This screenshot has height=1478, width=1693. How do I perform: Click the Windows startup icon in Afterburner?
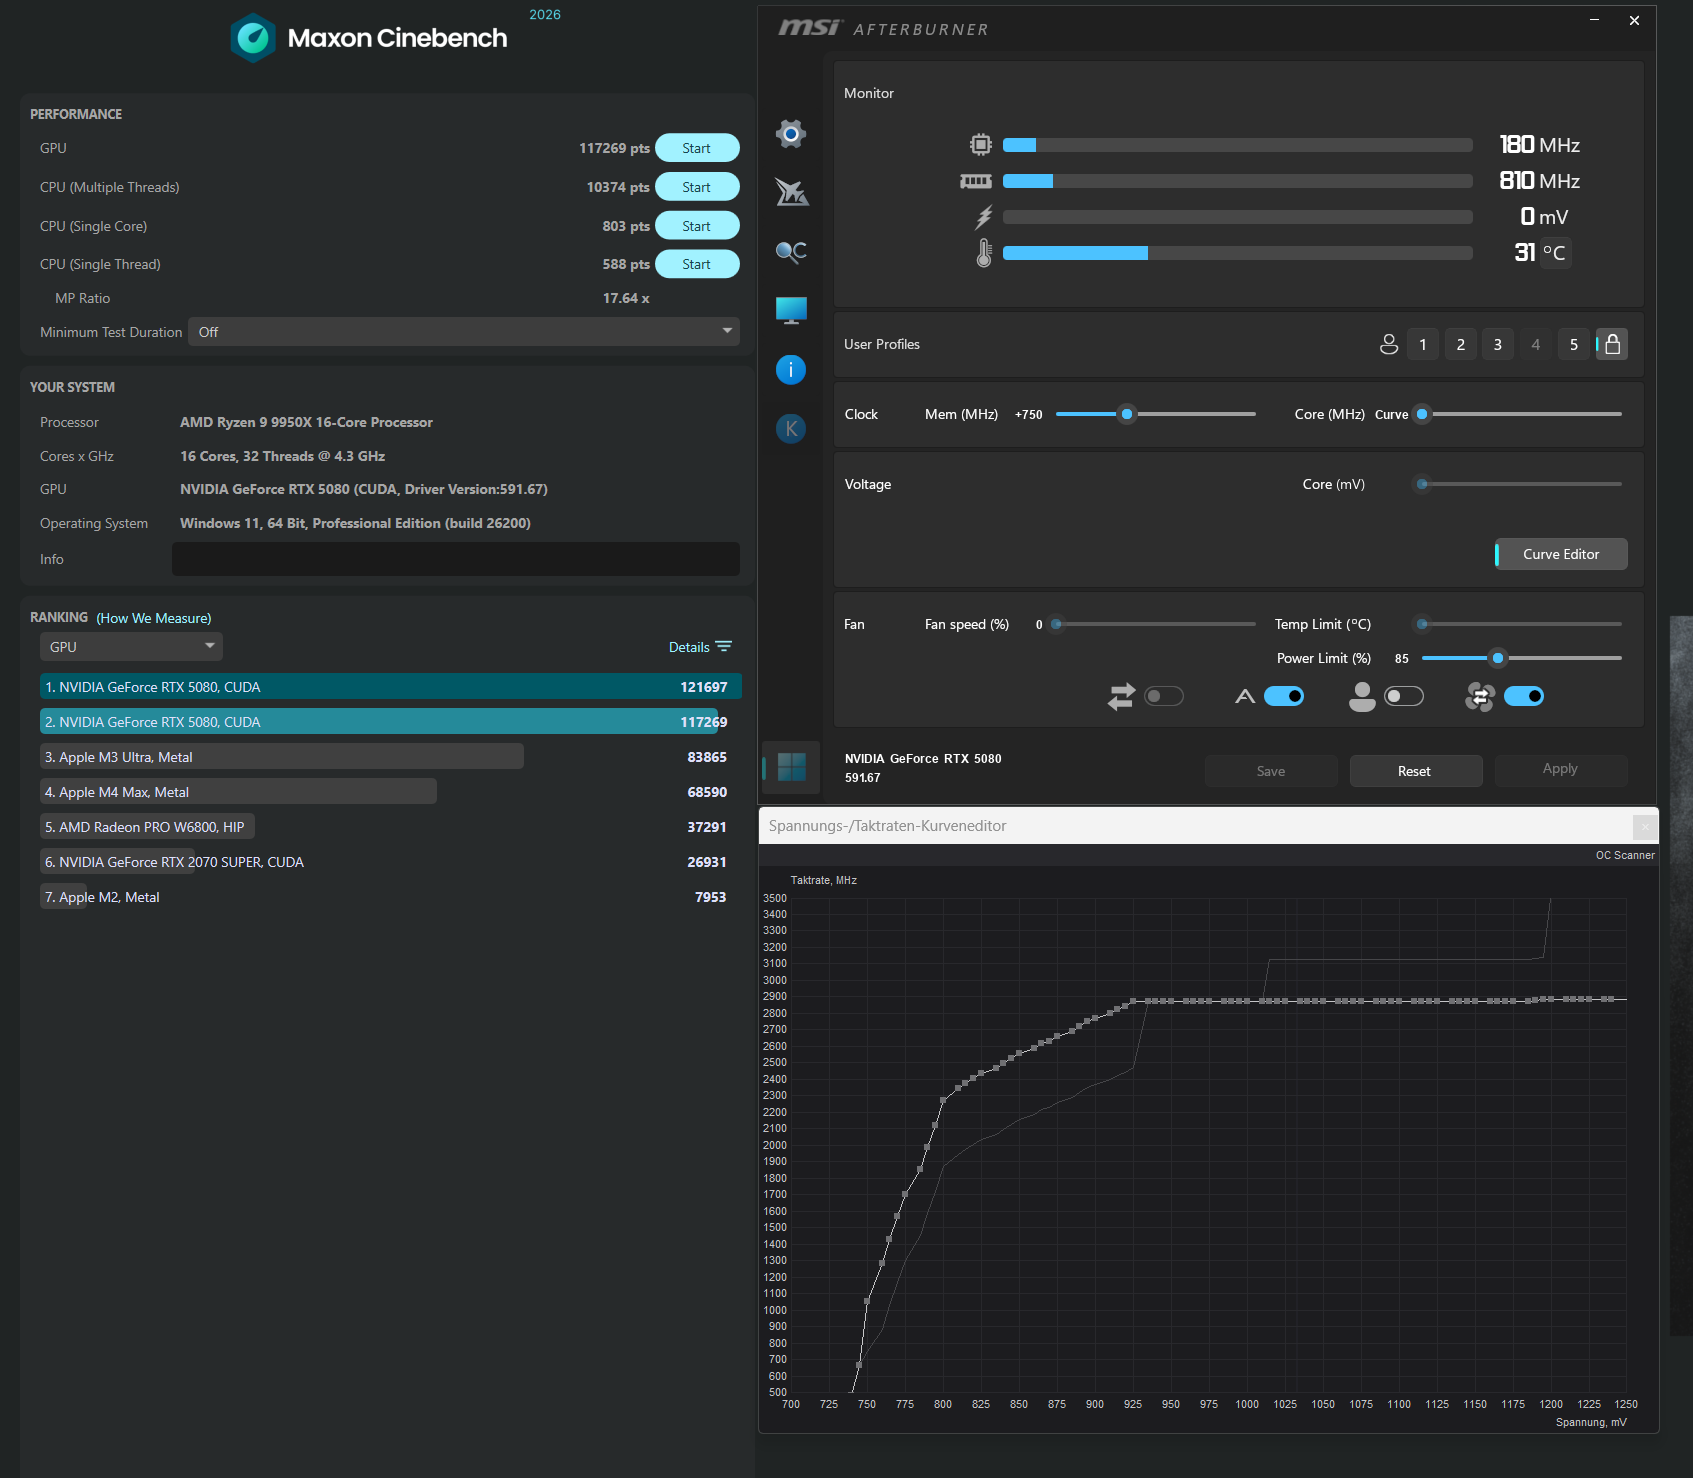click(791, 767)
